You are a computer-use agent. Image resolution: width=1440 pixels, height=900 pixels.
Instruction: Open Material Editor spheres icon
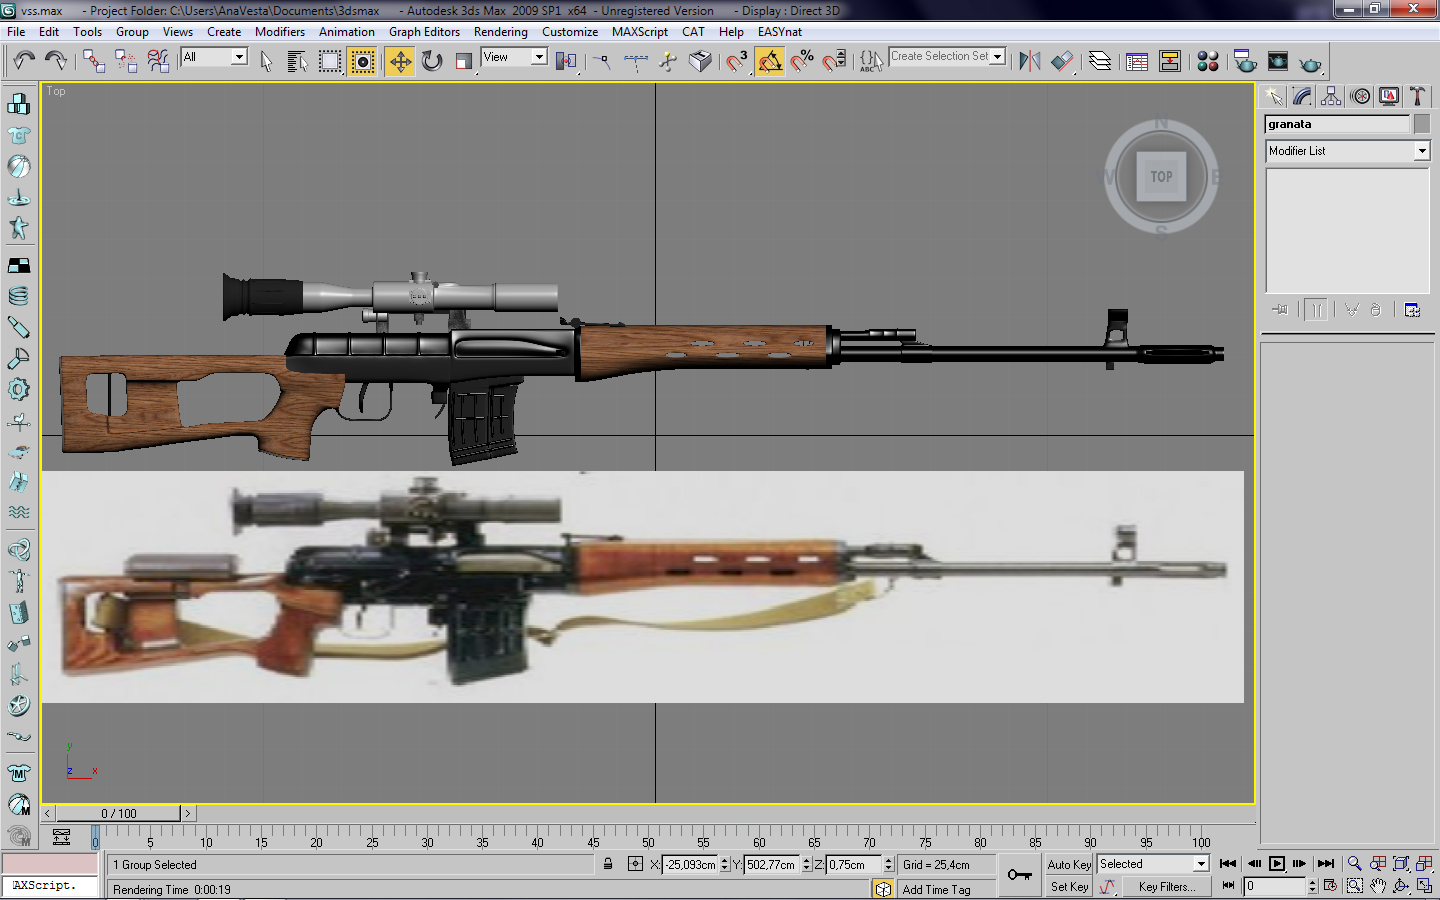point(1208,61)
